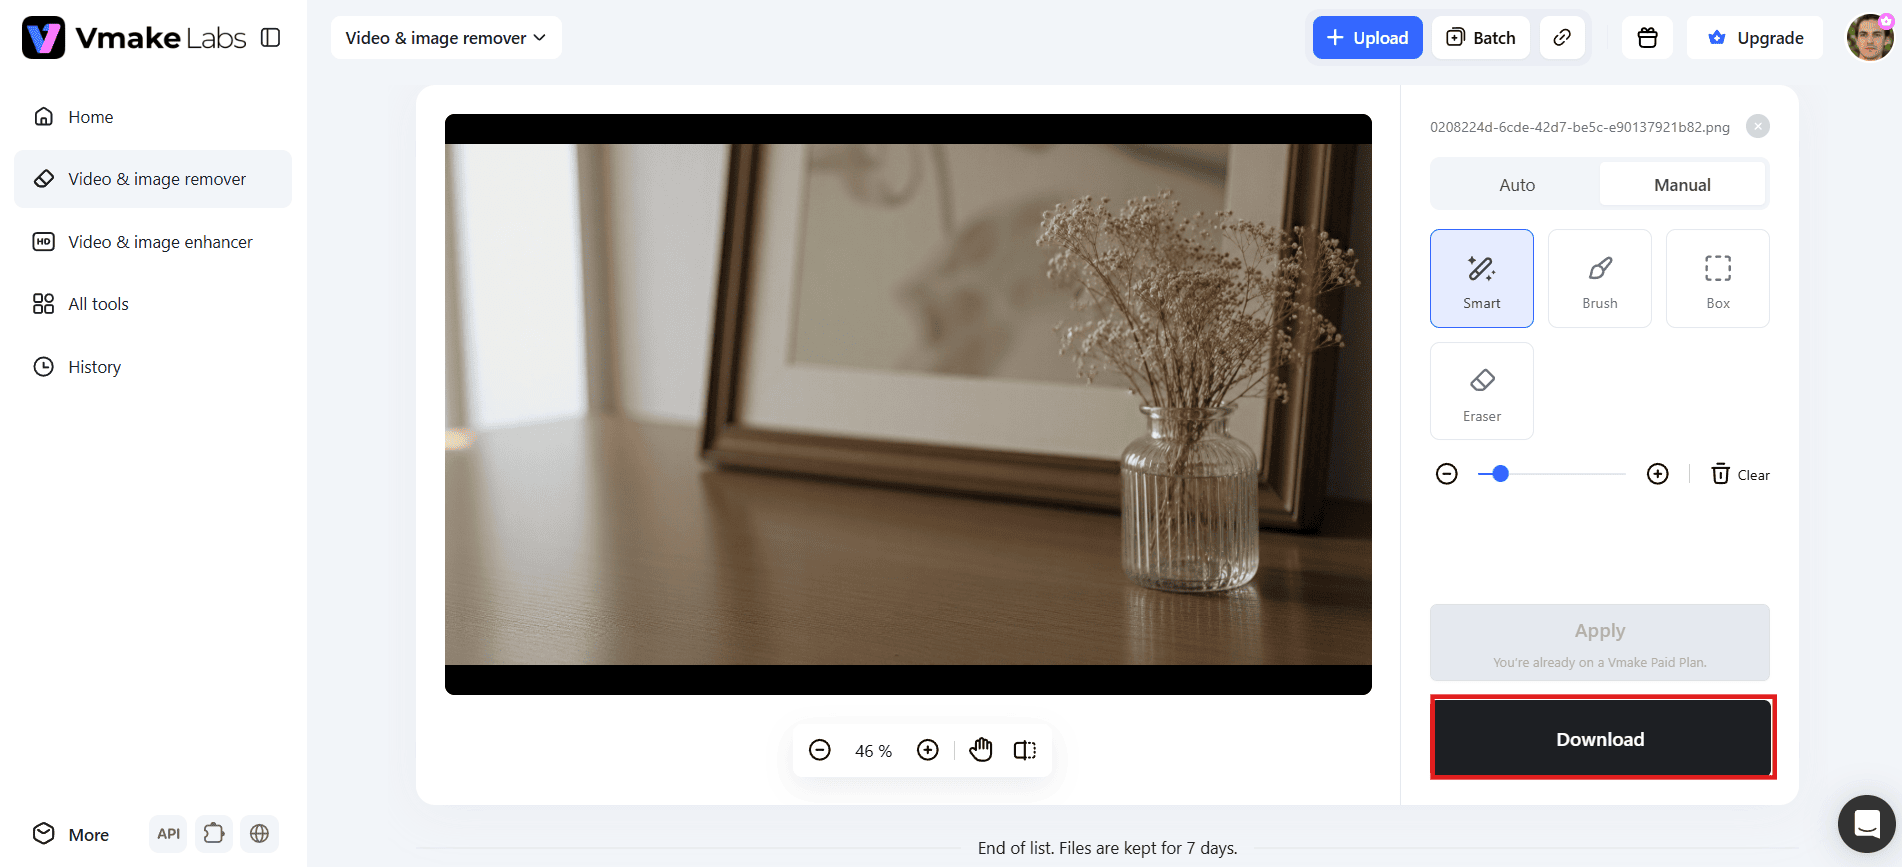The image size is (1902, 867).
Task: Expand the Video & image remover dropdown
Action: 446,38
